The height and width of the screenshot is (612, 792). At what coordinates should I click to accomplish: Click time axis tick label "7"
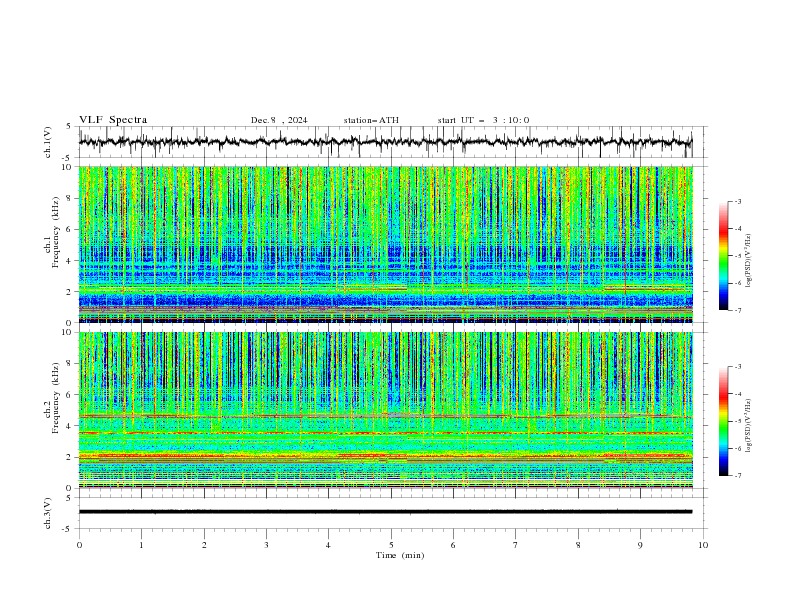516,545
